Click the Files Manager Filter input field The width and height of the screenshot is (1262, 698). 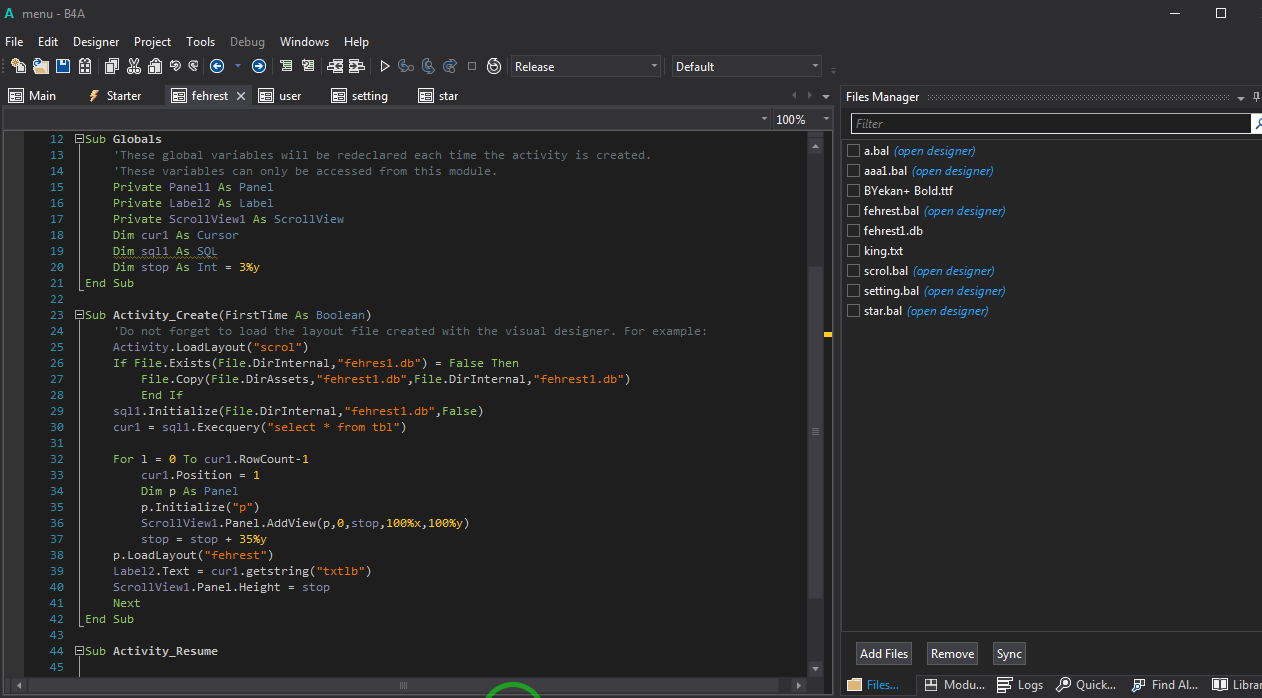[x=1050, y=124]
